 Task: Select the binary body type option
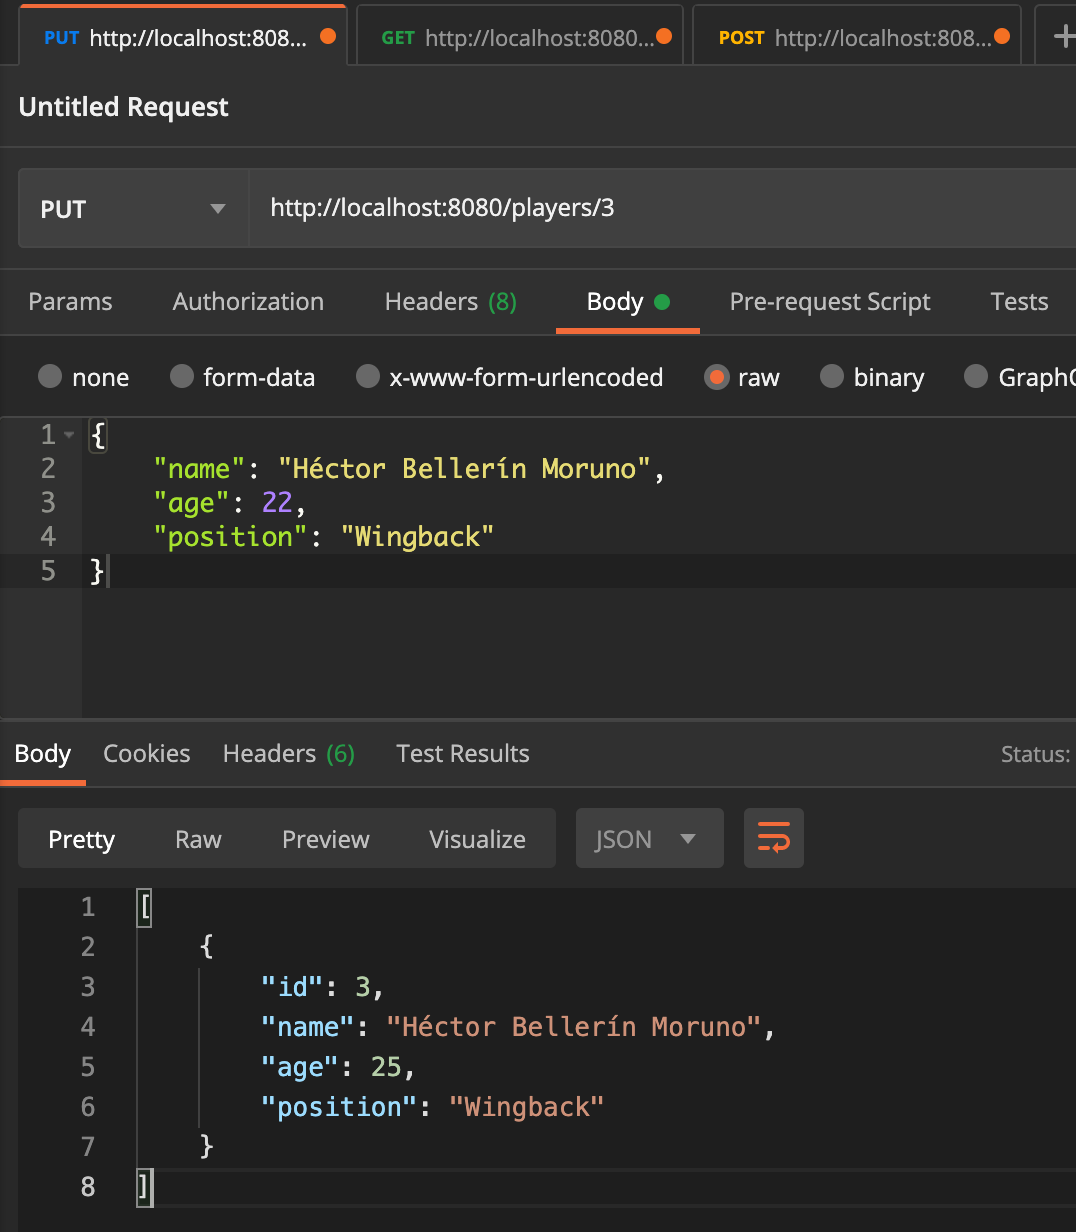[832, 377]
